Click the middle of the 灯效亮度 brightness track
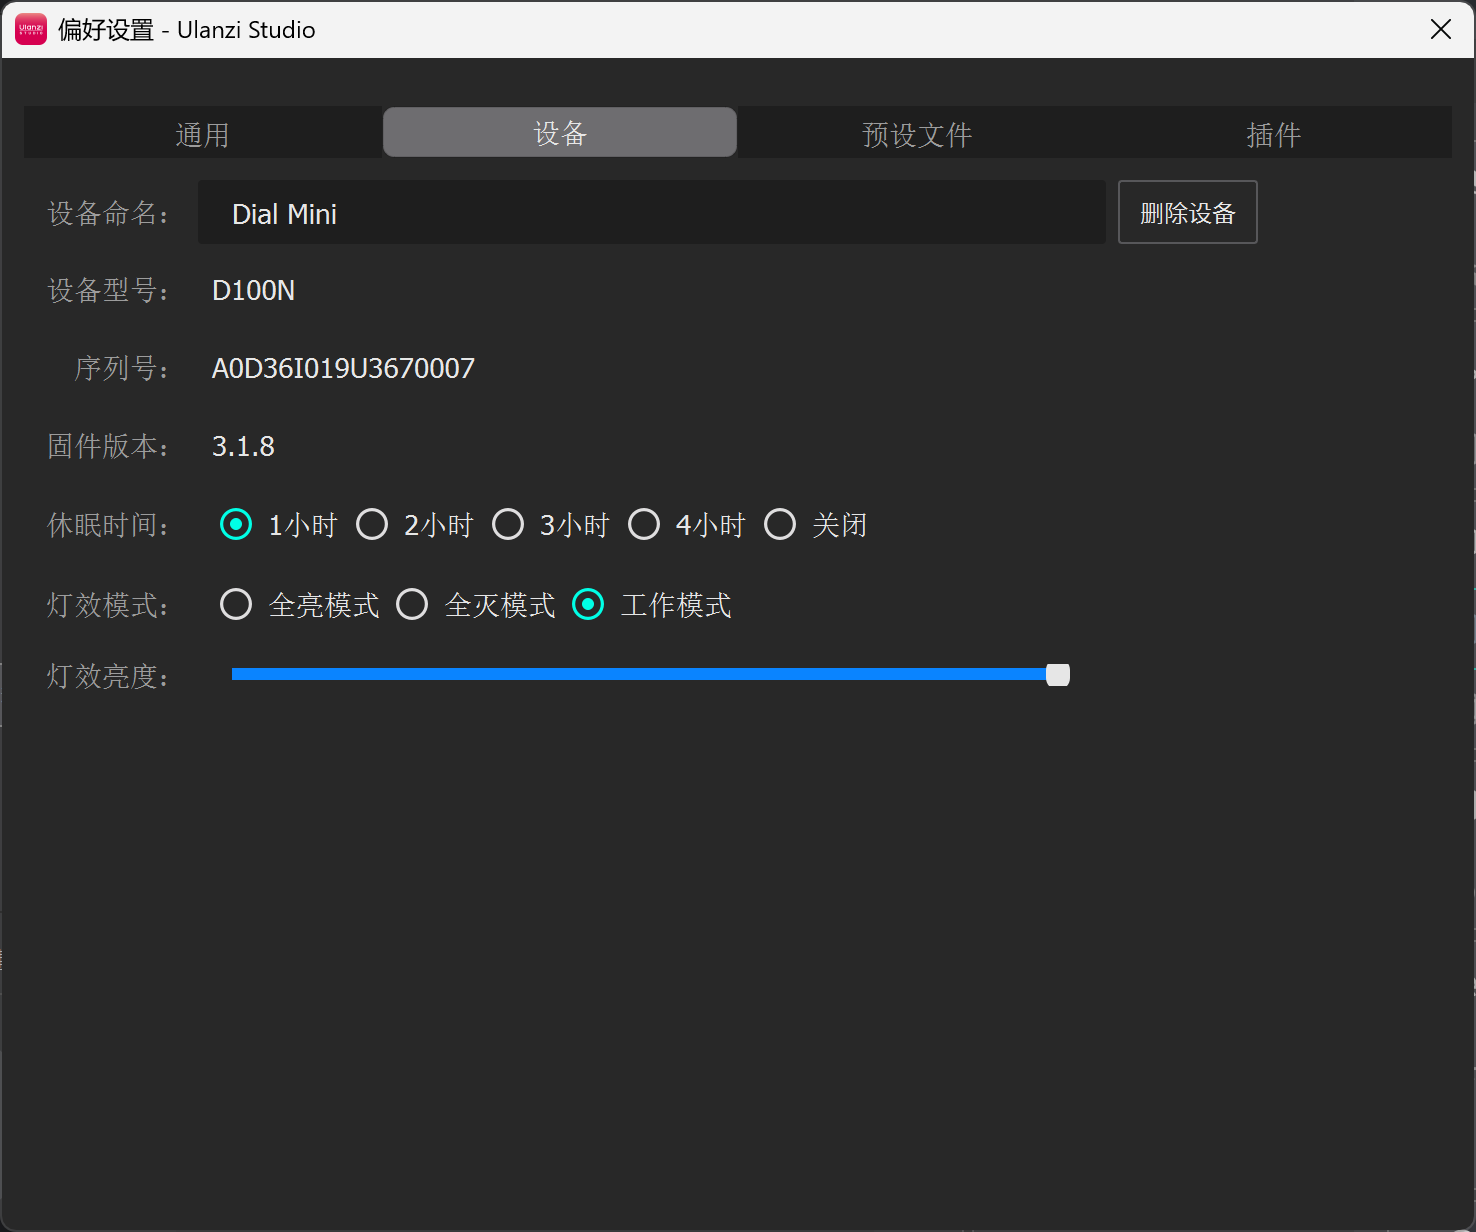The width and height of the screenshot is (1476, 1232). pos(650,674)
